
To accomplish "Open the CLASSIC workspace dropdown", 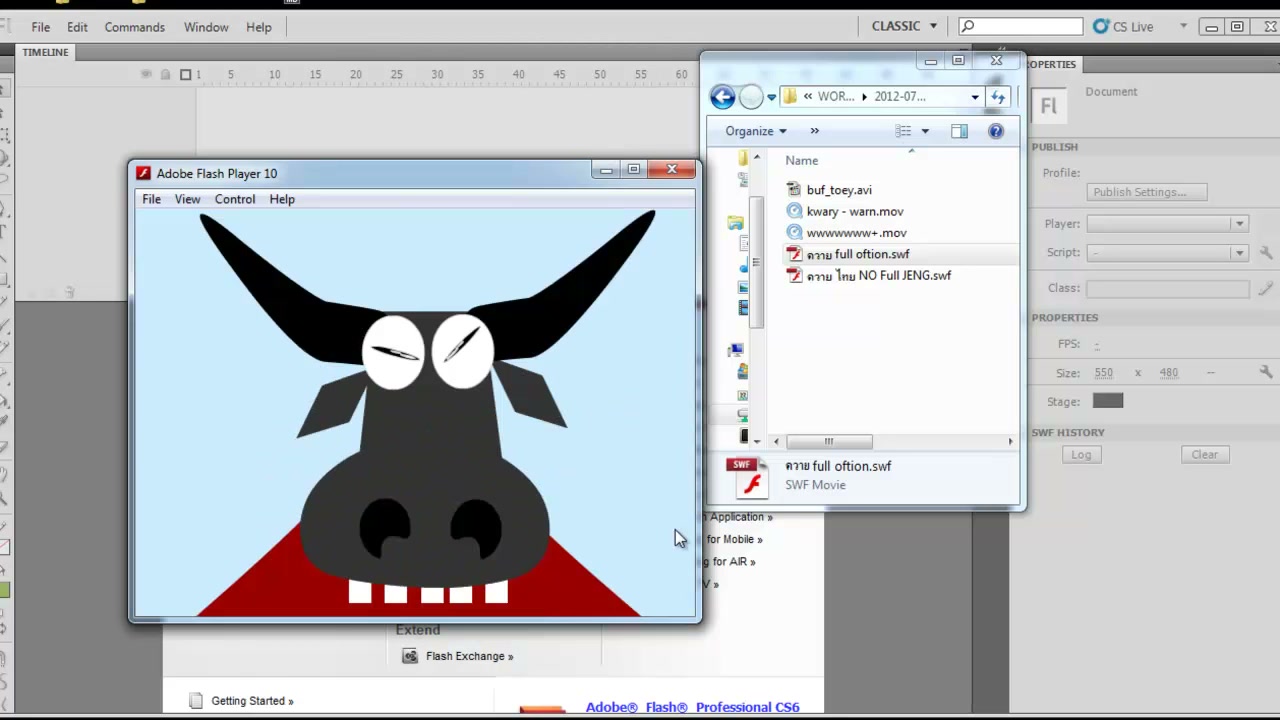I will point(905,27).
